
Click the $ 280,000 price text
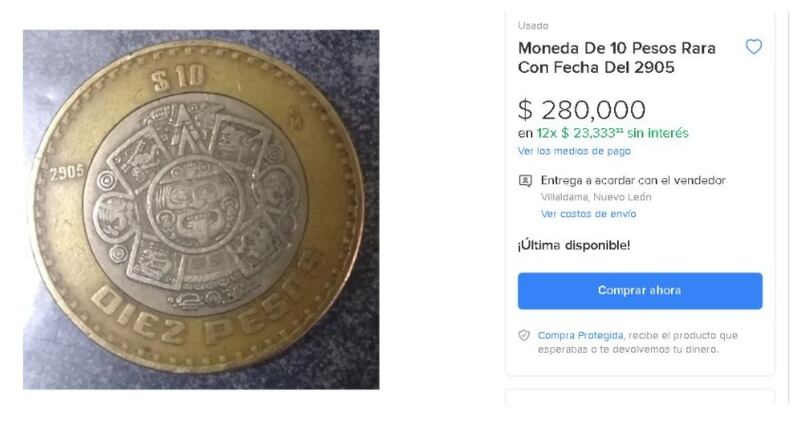pyautogui.click(x=582, y=110)
